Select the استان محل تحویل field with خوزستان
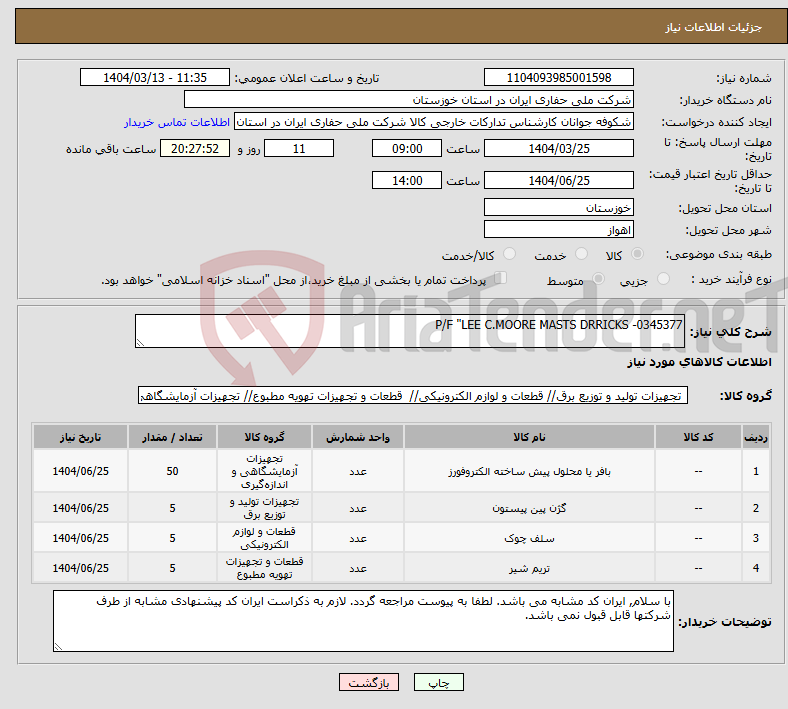The width and height of the screenshot is (788, 709). (559, 207)
